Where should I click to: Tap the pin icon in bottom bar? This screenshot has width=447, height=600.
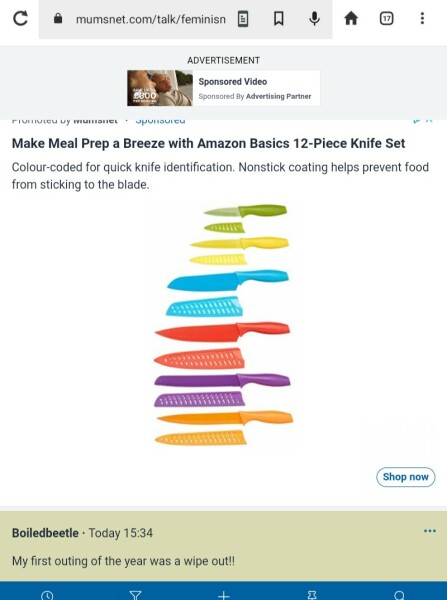pos(312,595)
